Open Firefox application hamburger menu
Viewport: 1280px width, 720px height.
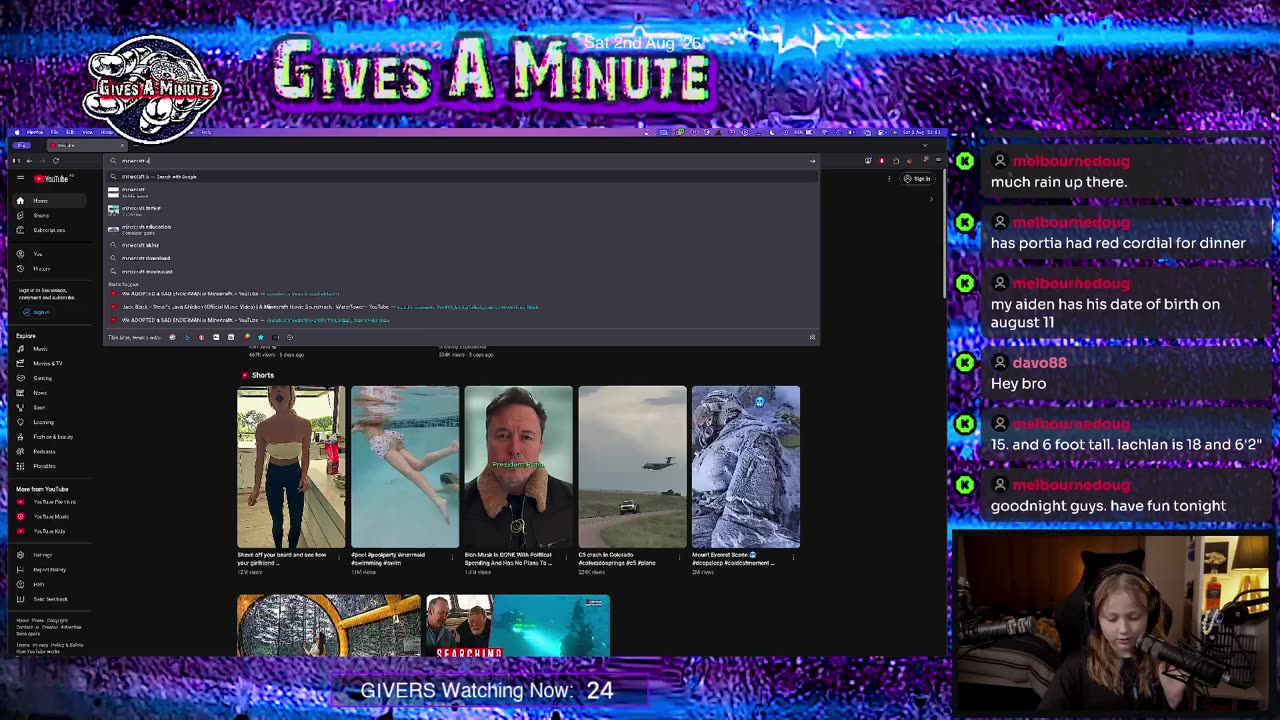pos(938,161)
